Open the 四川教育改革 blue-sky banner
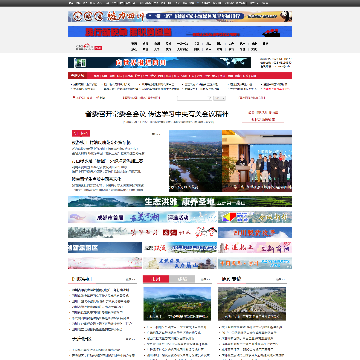The width and height of the screenshot is (360, 360). (x=255, y=232)
